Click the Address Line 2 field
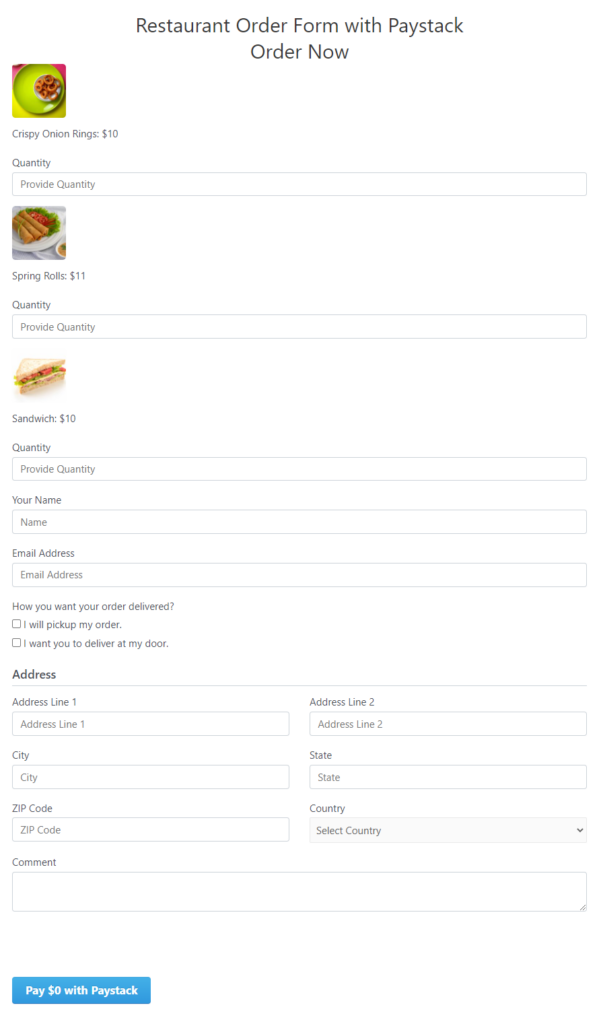This screenshot has height=1024, width=601. tap(448, 724)
